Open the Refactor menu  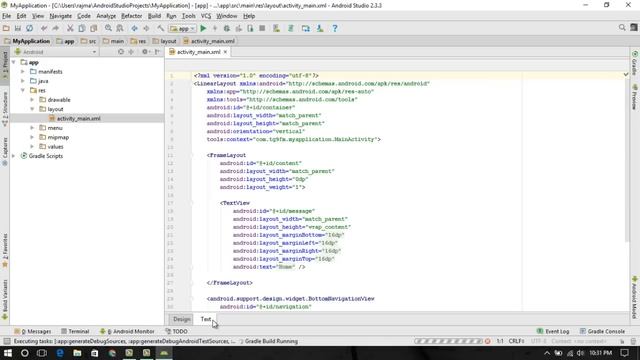click(131, 16)
